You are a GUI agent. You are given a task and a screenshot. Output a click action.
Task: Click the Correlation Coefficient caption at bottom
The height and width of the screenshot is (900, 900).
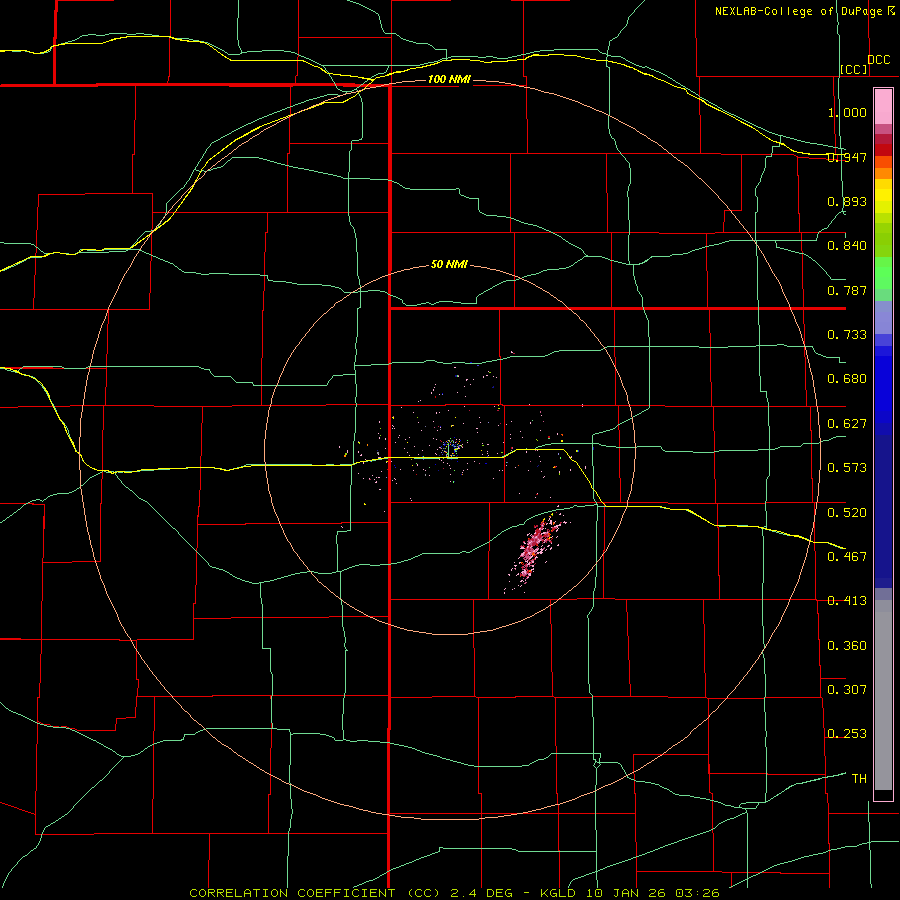(454, 893)
